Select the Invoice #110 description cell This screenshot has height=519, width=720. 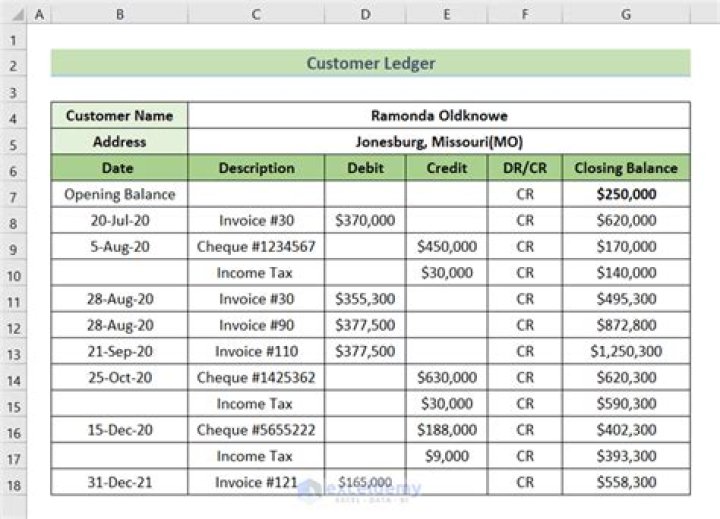(256, 351)
